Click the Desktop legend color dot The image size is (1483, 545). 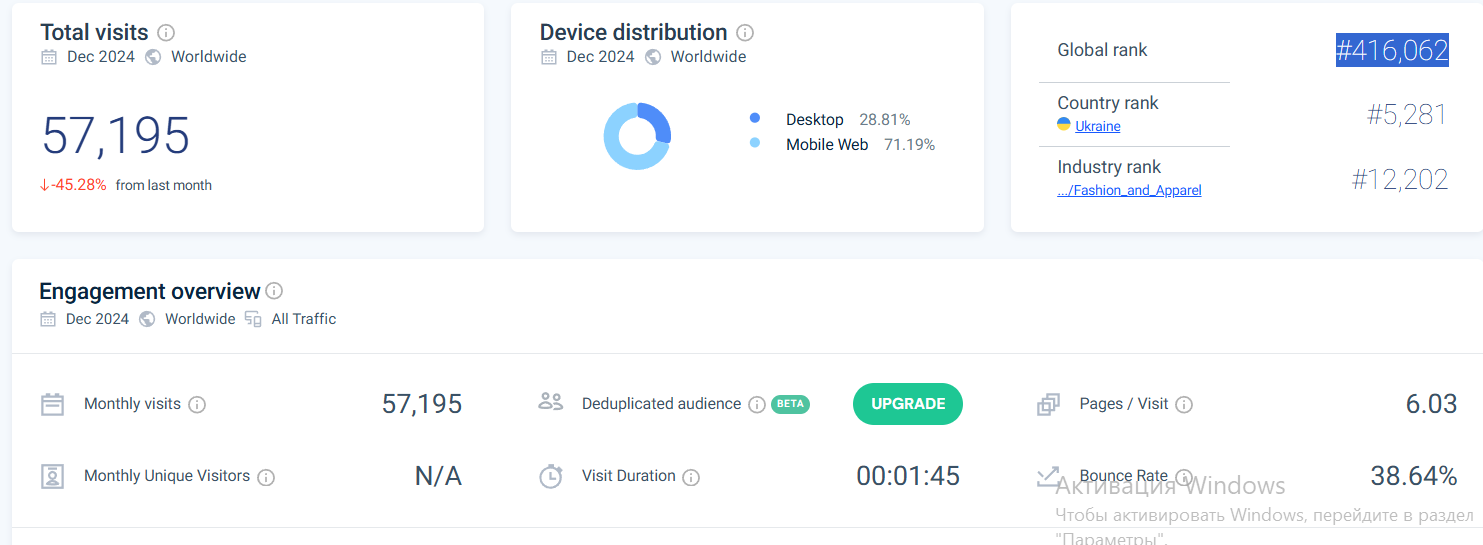tap(755, 118)
